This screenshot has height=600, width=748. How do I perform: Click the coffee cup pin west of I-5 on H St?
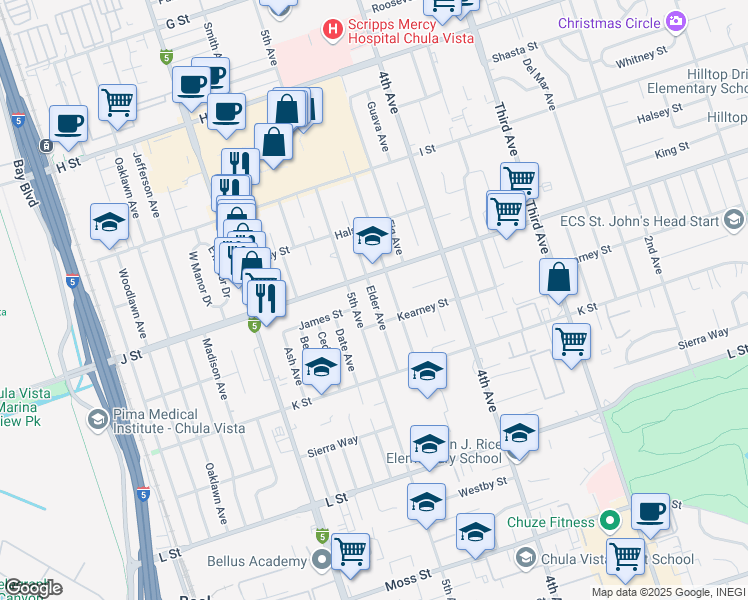click(x=68, y=123)
